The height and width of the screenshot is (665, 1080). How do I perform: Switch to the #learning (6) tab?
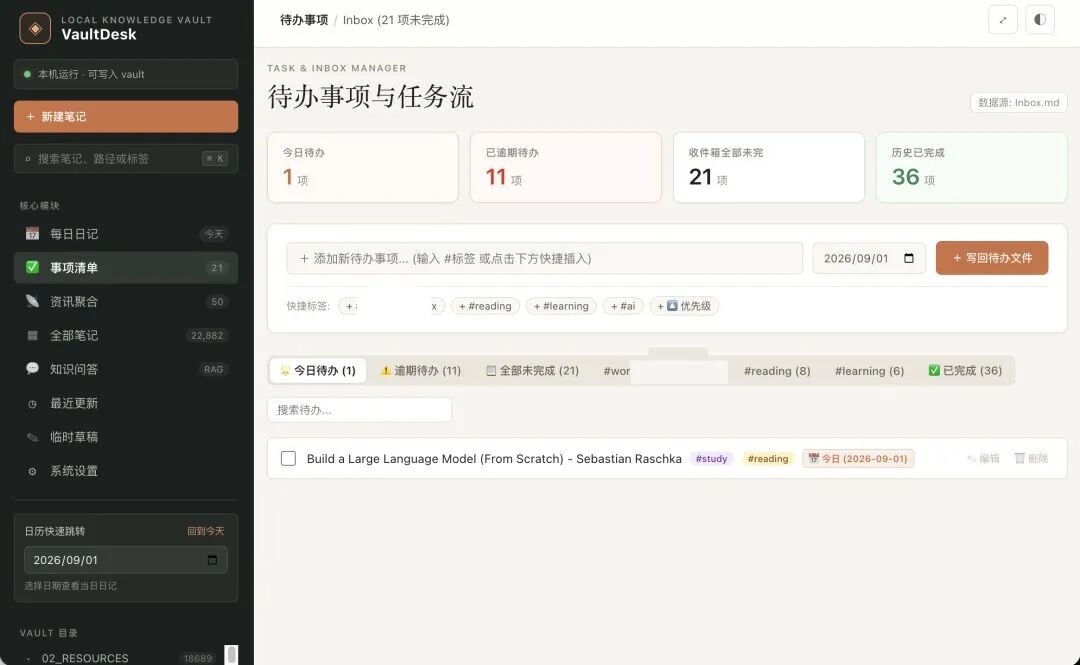(x=869, y=371)
